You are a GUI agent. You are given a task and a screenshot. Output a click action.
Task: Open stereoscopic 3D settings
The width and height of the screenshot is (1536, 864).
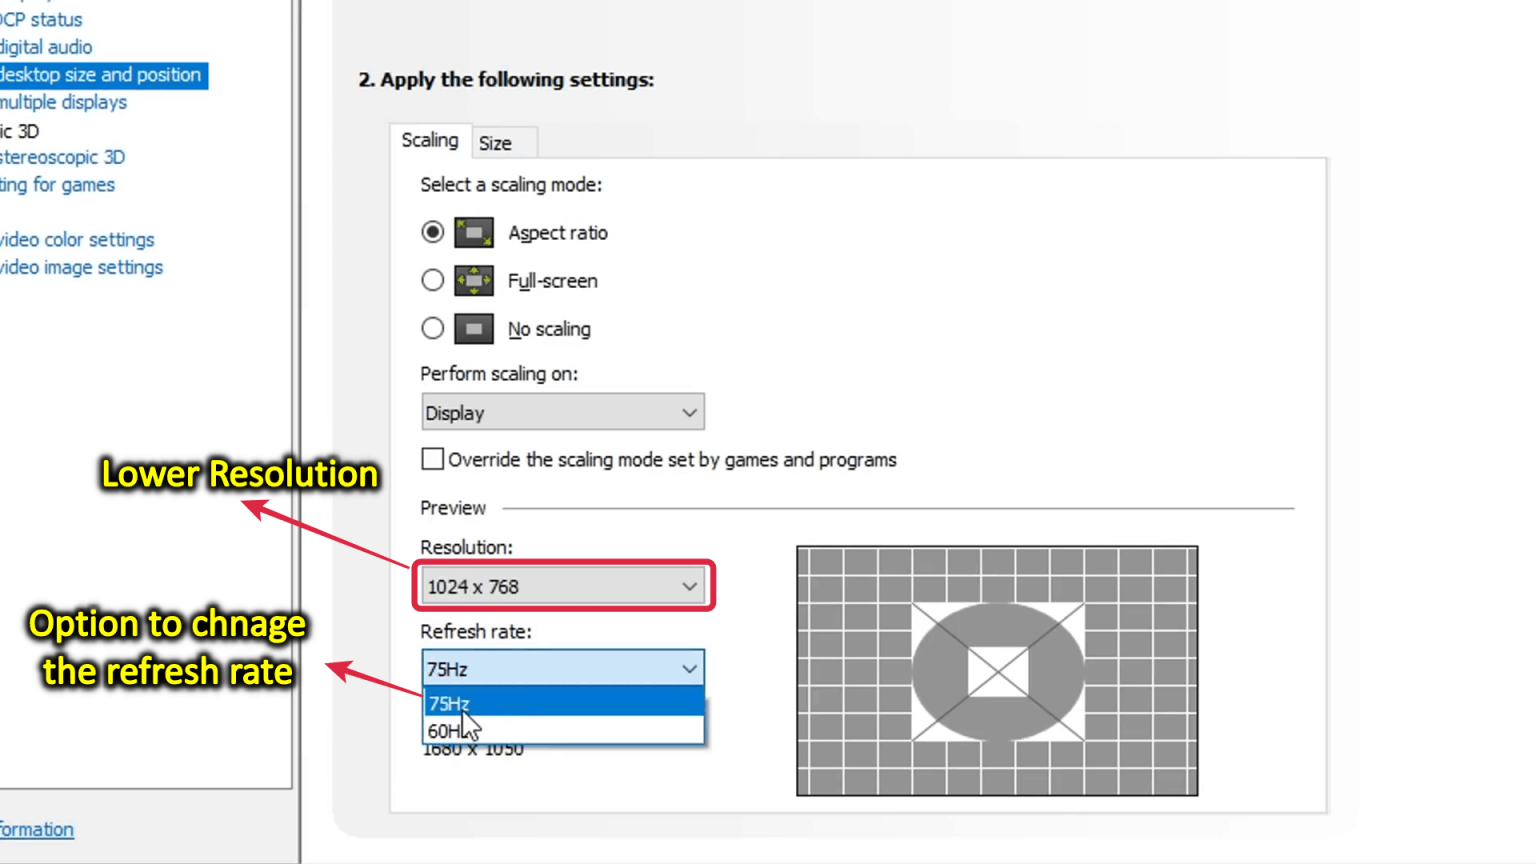(x=62, y=156)
